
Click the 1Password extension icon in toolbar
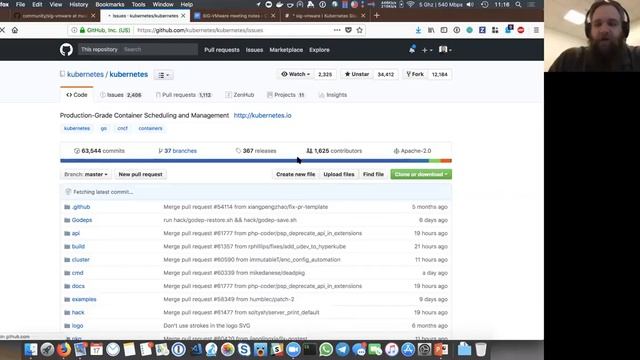457,30
